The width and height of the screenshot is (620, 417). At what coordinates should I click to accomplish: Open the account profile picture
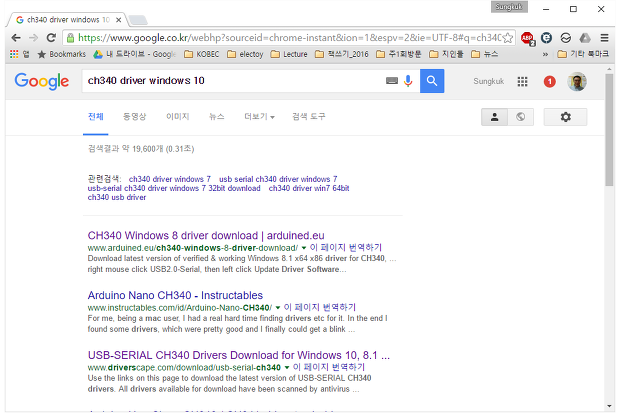tap(577, 81)
